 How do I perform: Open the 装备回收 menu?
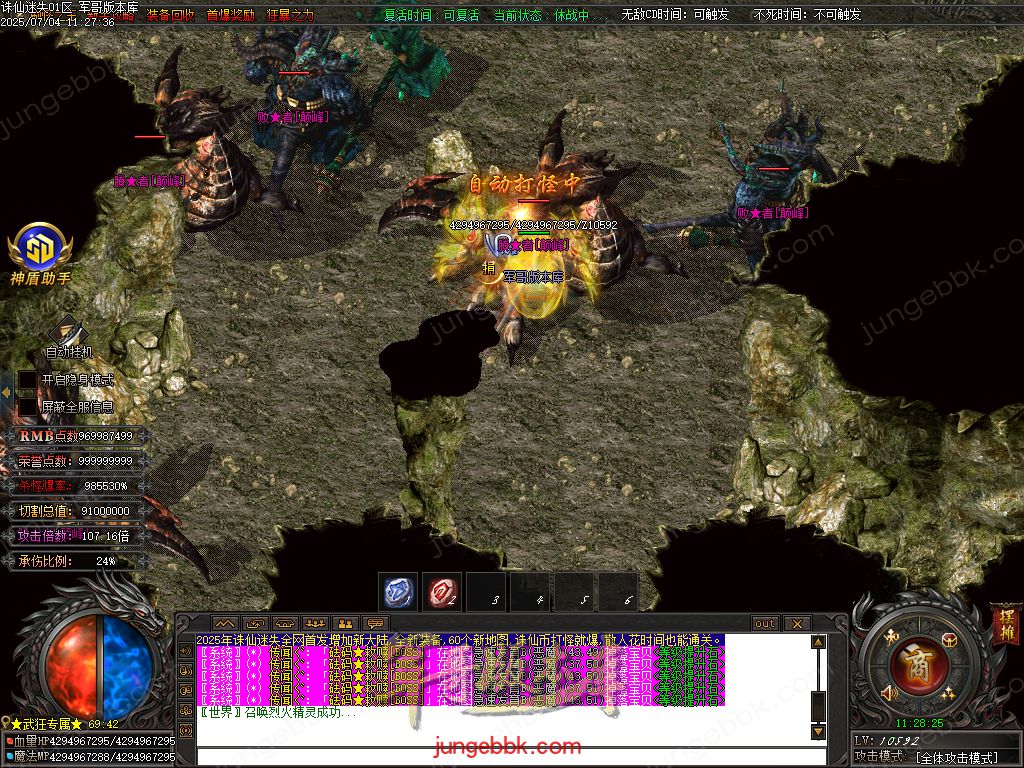[170, 15]
